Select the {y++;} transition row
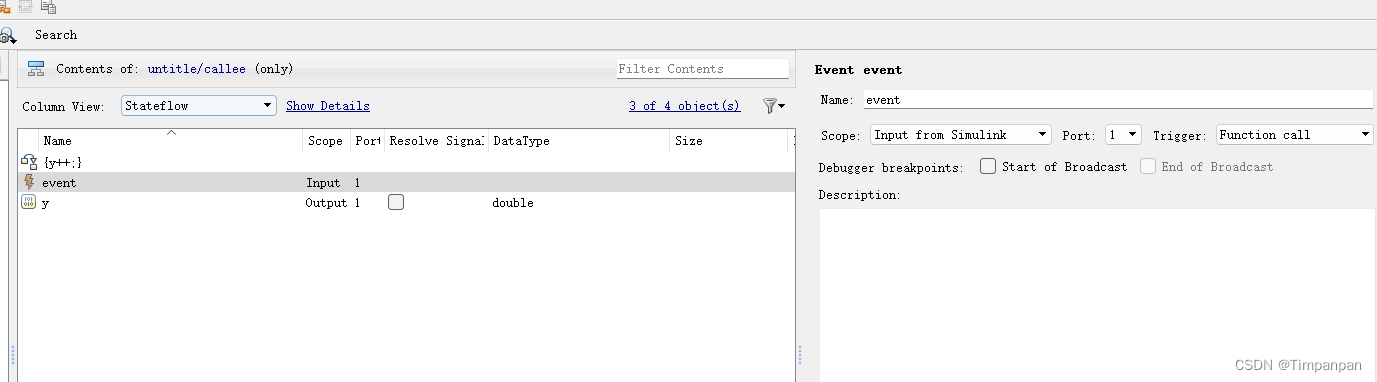The height and width of the screenshot is (382, 1377). pyautogui.click(x=406, y=161)
